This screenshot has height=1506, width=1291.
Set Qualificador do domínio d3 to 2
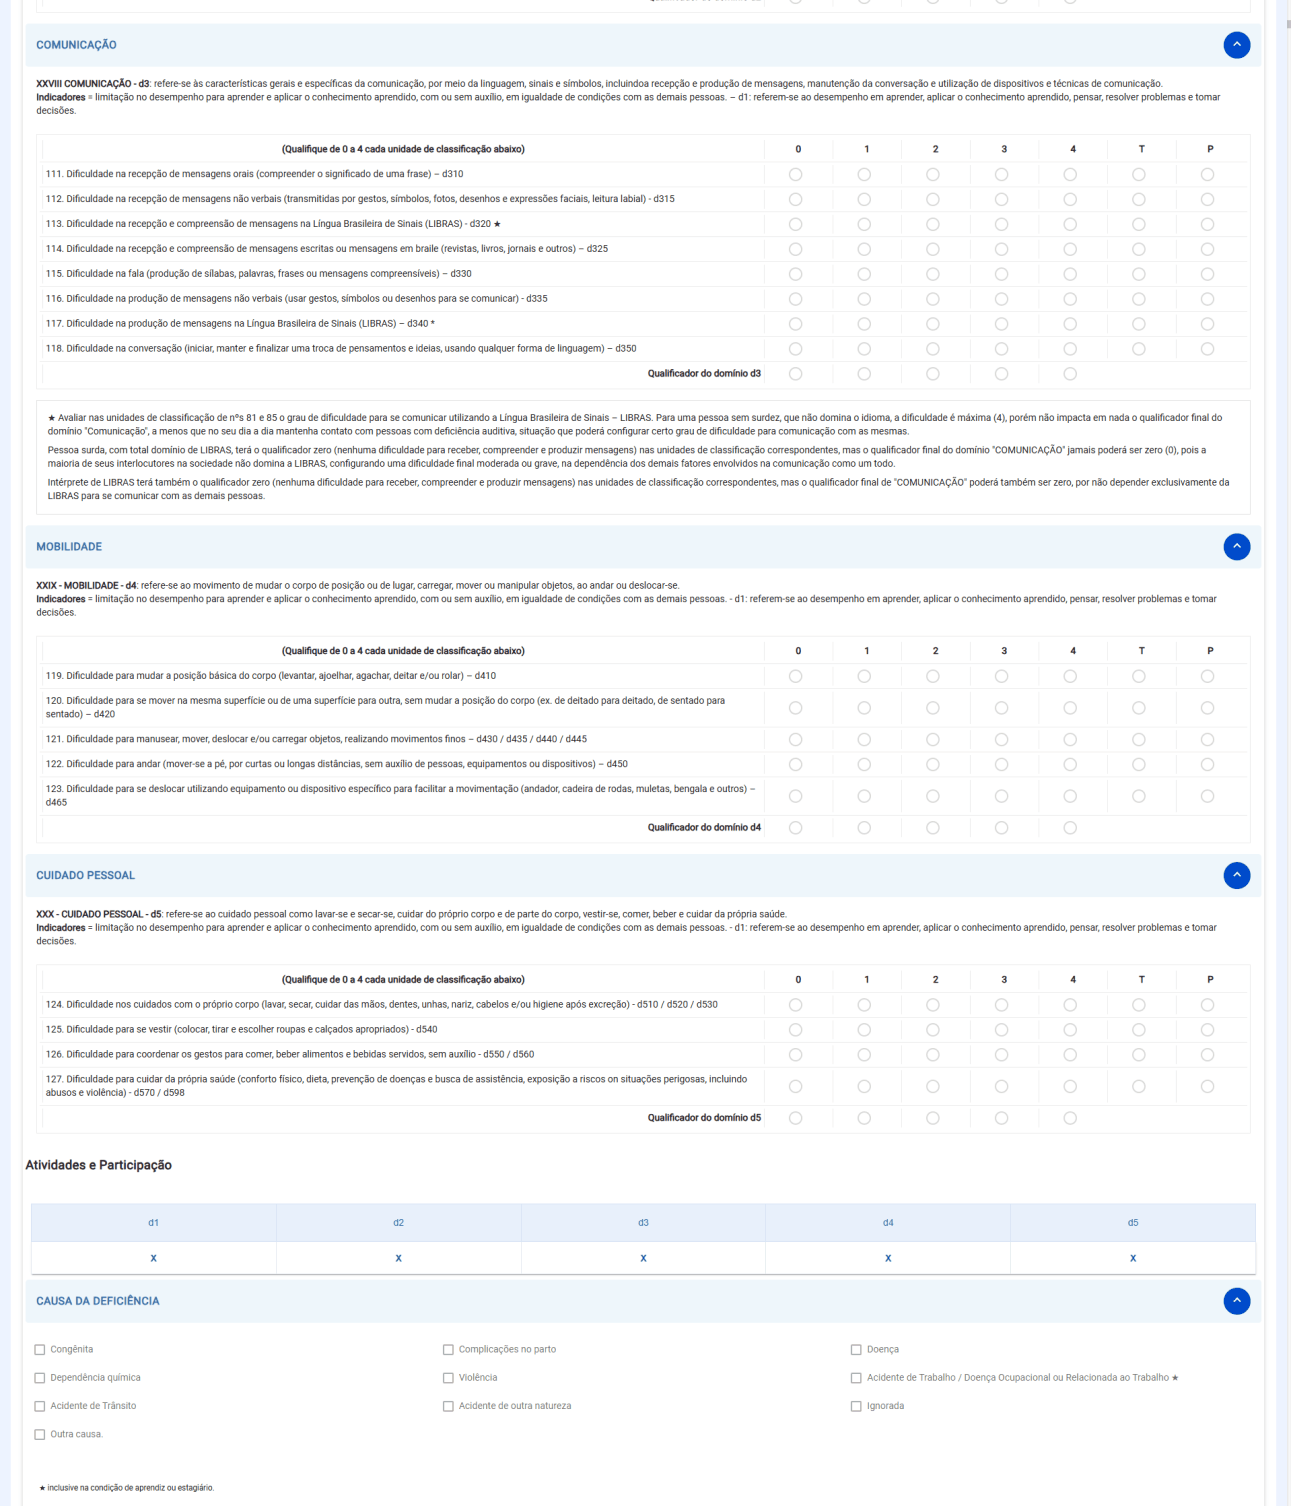pyautogui.click(x=933, y=374)
